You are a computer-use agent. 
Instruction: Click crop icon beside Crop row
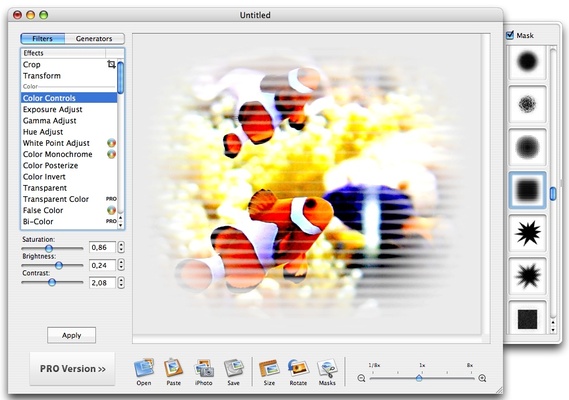(x=111, y=65)
